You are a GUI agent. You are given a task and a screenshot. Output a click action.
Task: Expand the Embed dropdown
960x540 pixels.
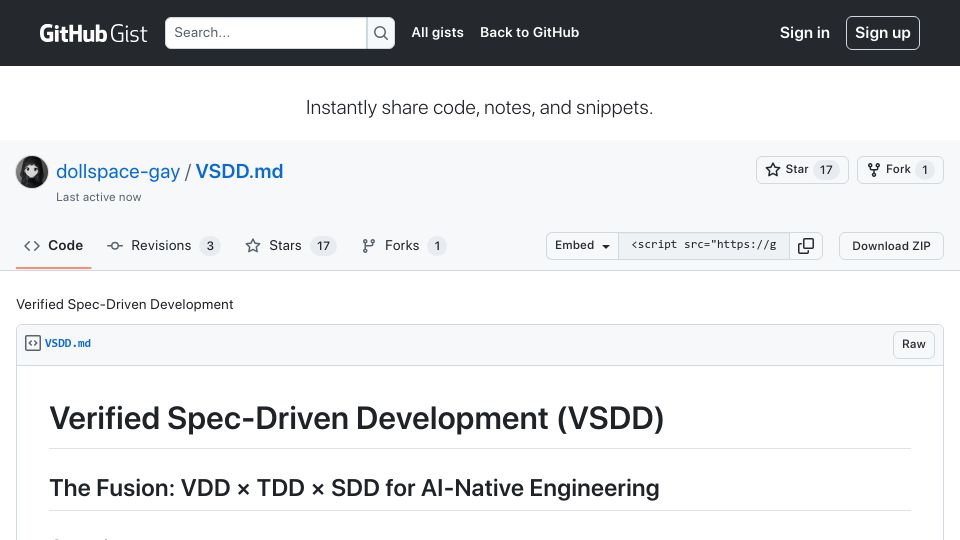tap(582, 246)
